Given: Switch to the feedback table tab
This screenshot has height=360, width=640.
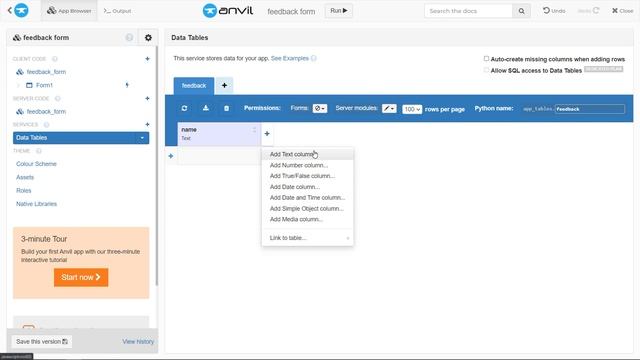Looking at the screenshot, I should click(194, 86).
